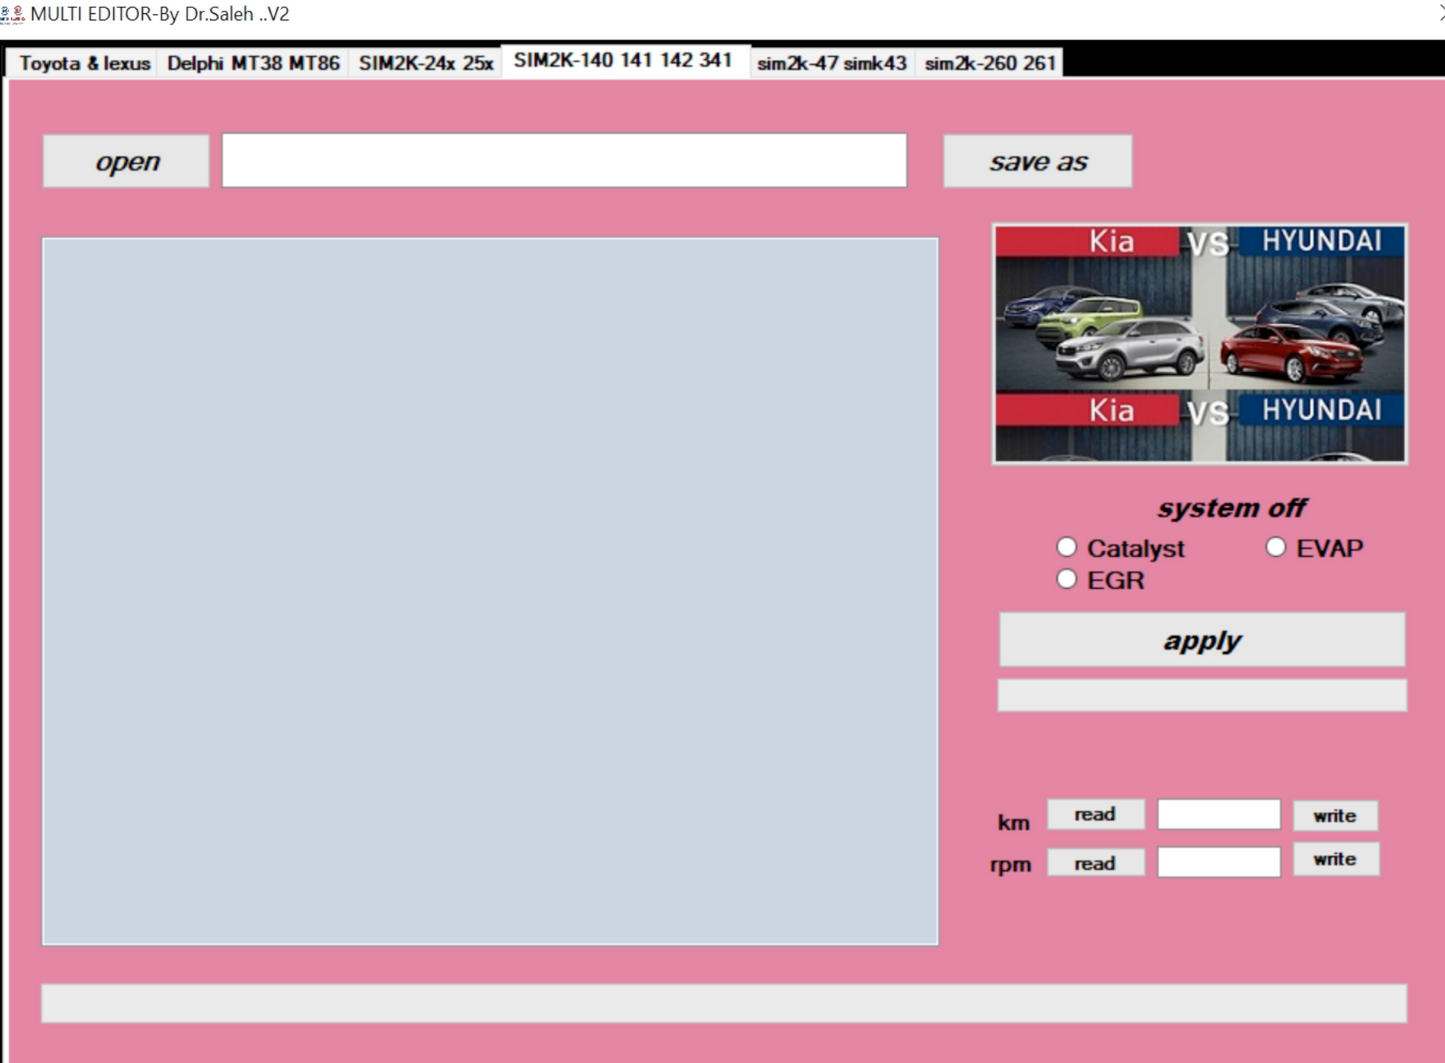Apply the selected system off option
The image size is (1445, 1063).
click(1200, 639)
